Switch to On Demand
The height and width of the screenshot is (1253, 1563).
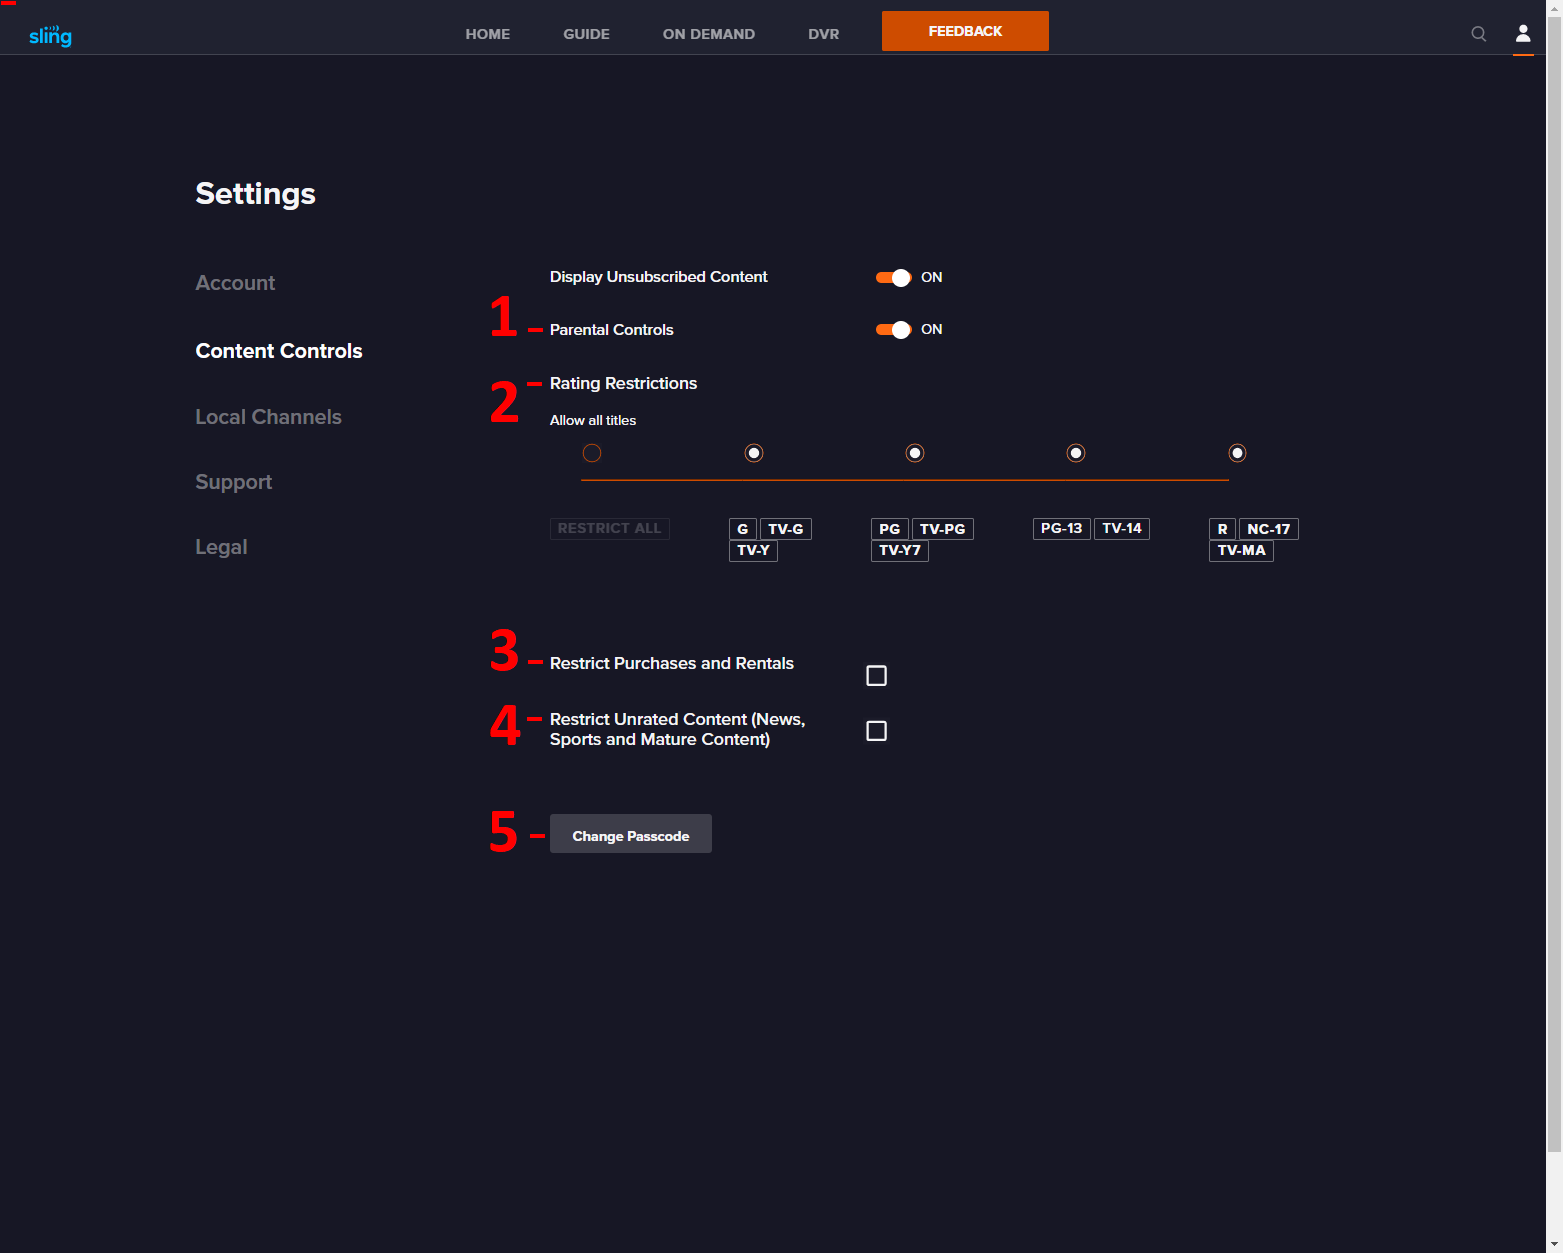coord(708,33)
